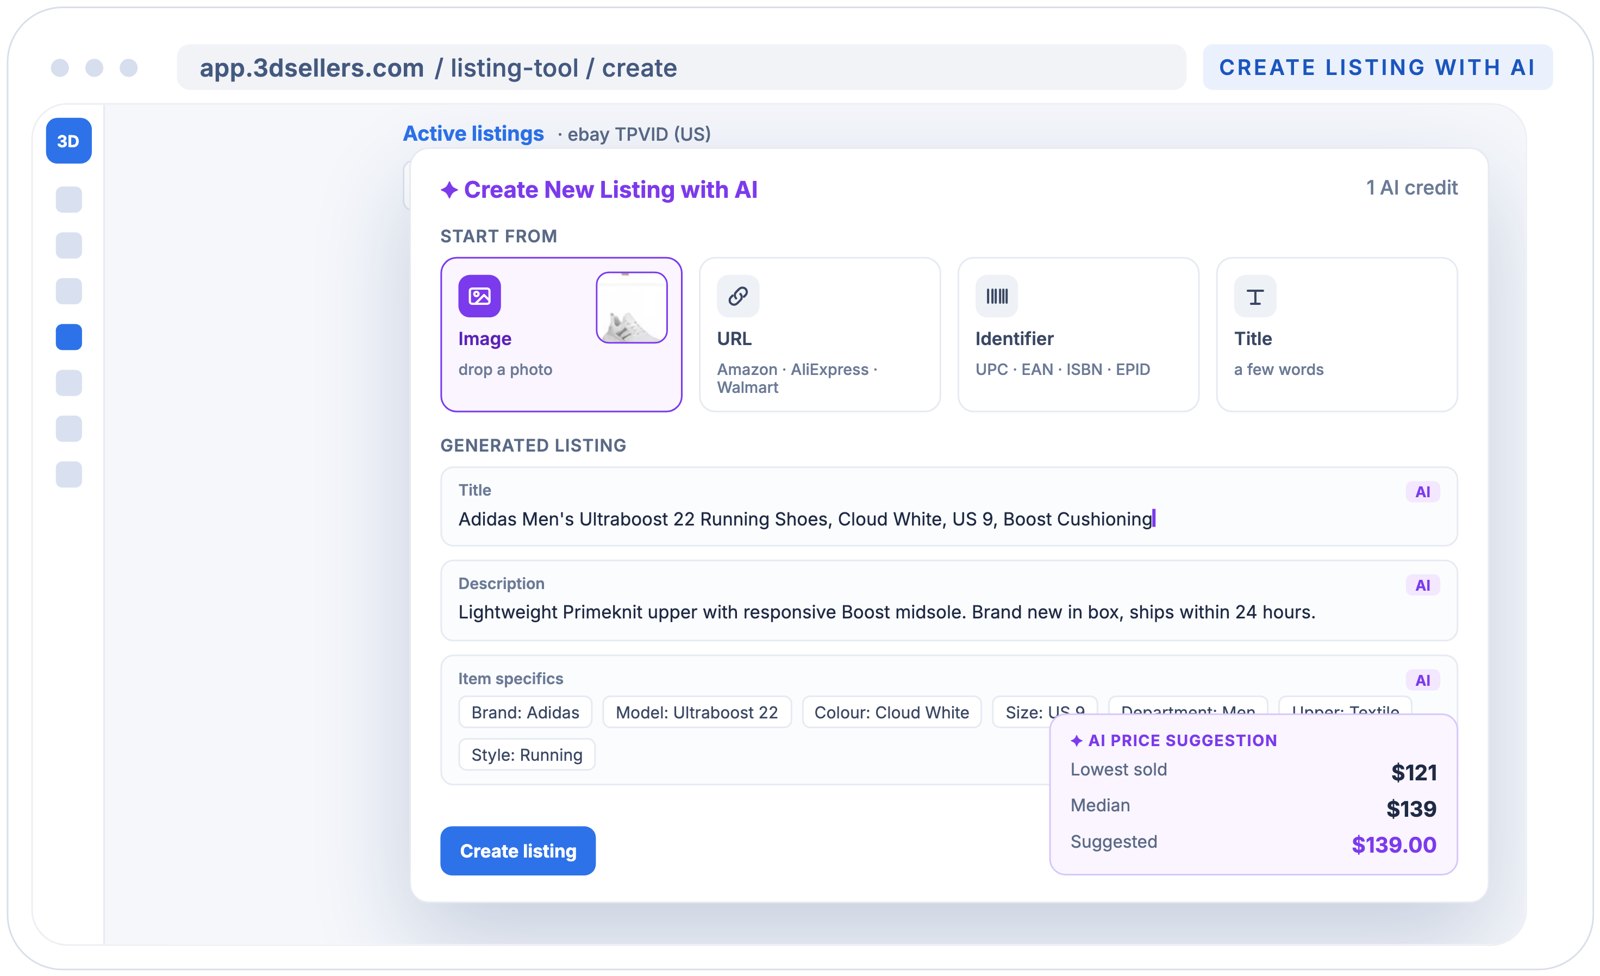
Task: Click the Identifier barcode icon
Action: tap(997, 296)
